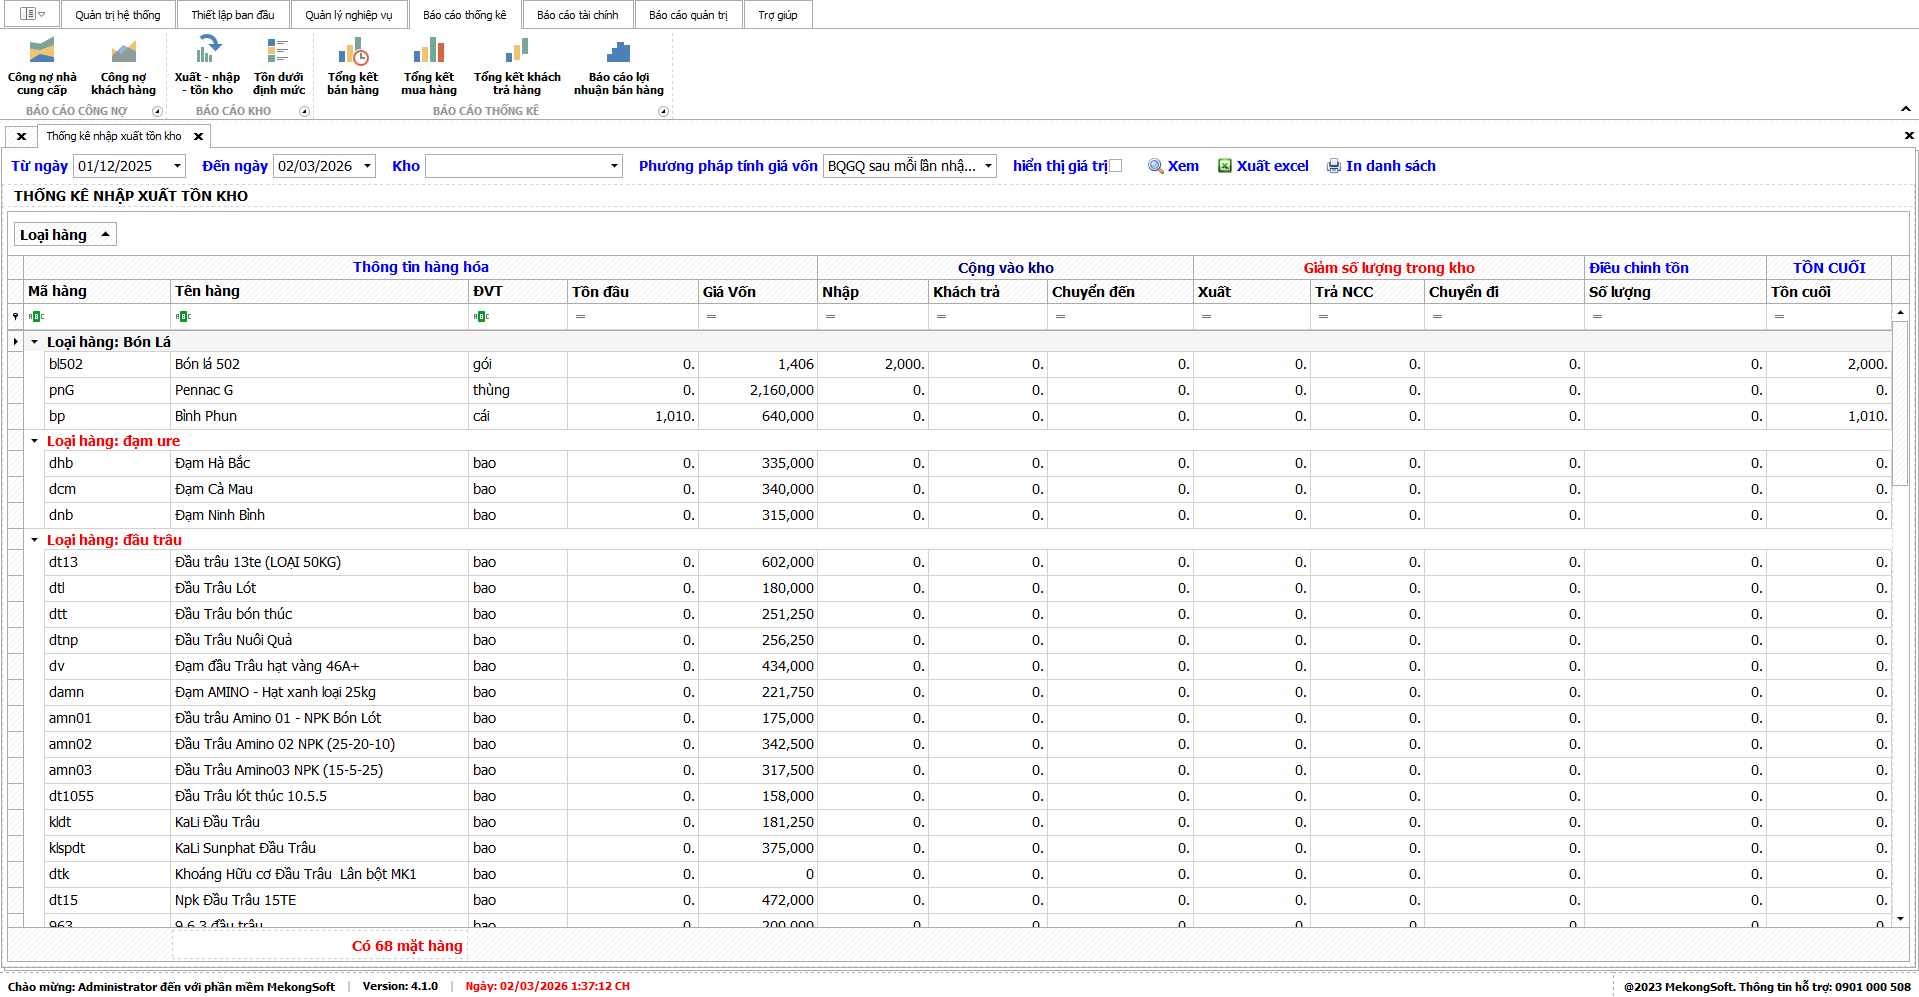Viewport: 1919px width, 997px height.
Task: Click Xuất excel export button
Action: click(x=1263, y=166)
